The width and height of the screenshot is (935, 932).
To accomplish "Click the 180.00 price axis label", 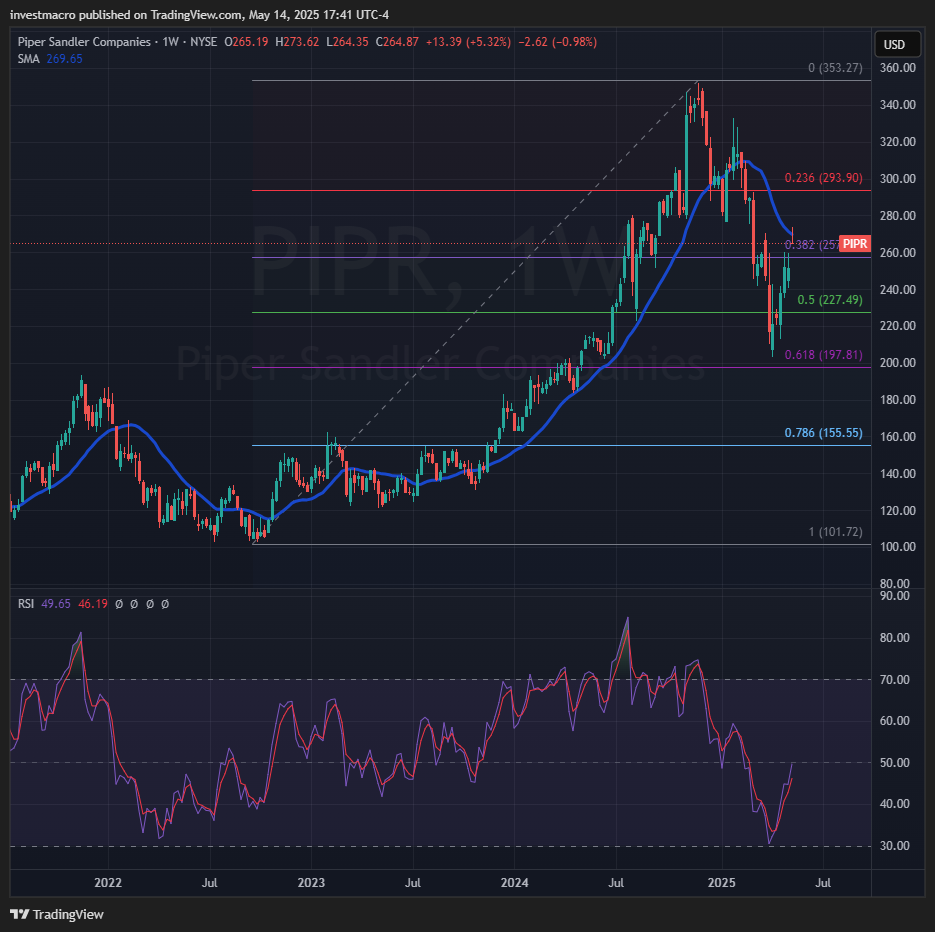I will coord(898,400).
